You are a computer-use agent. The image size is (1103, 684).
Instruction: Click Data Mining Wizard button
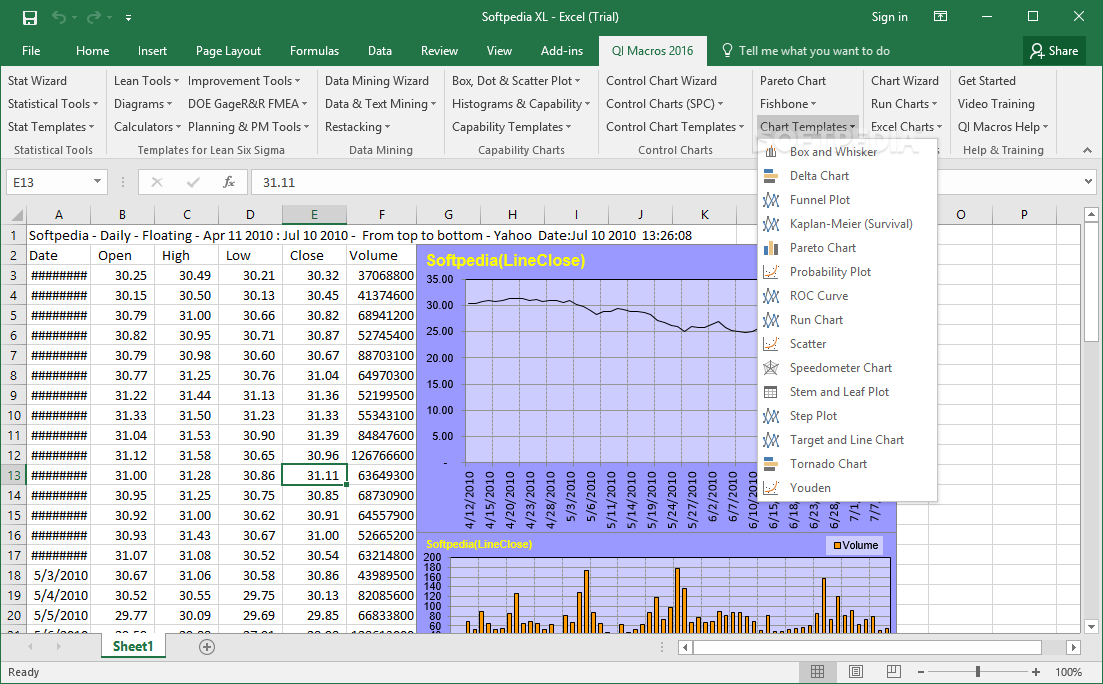point(376,81)
